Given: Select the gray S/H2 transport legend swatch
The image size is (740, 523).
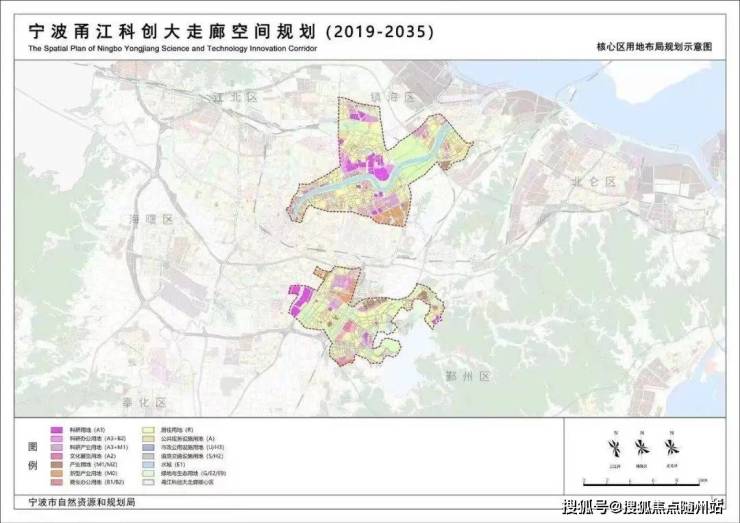Looking at the screenshot, I should [x=148, y=456].
